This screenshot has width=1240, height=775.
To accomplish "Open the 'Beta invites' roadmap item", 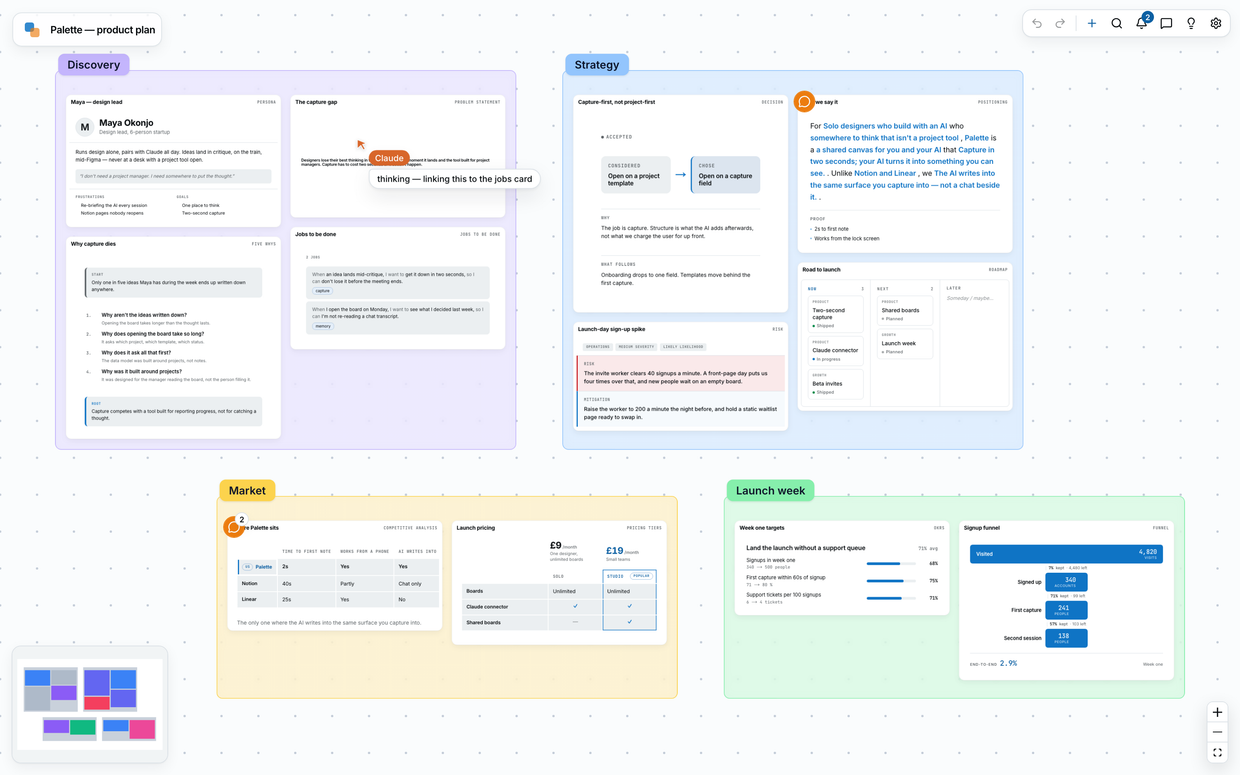I will 835,384.
